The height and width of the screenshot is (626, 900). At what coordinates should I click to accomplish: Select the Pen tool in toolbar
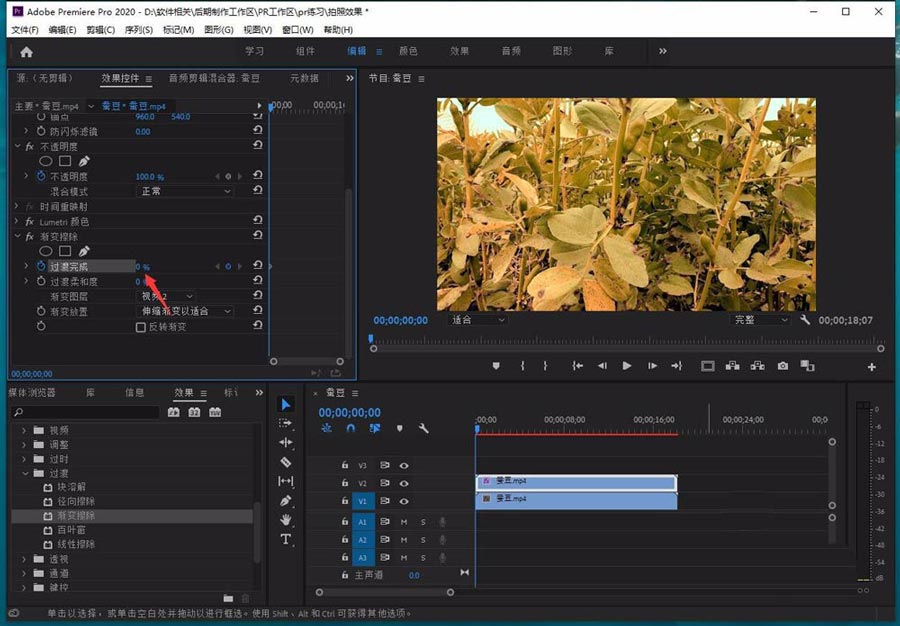(286, 500)
